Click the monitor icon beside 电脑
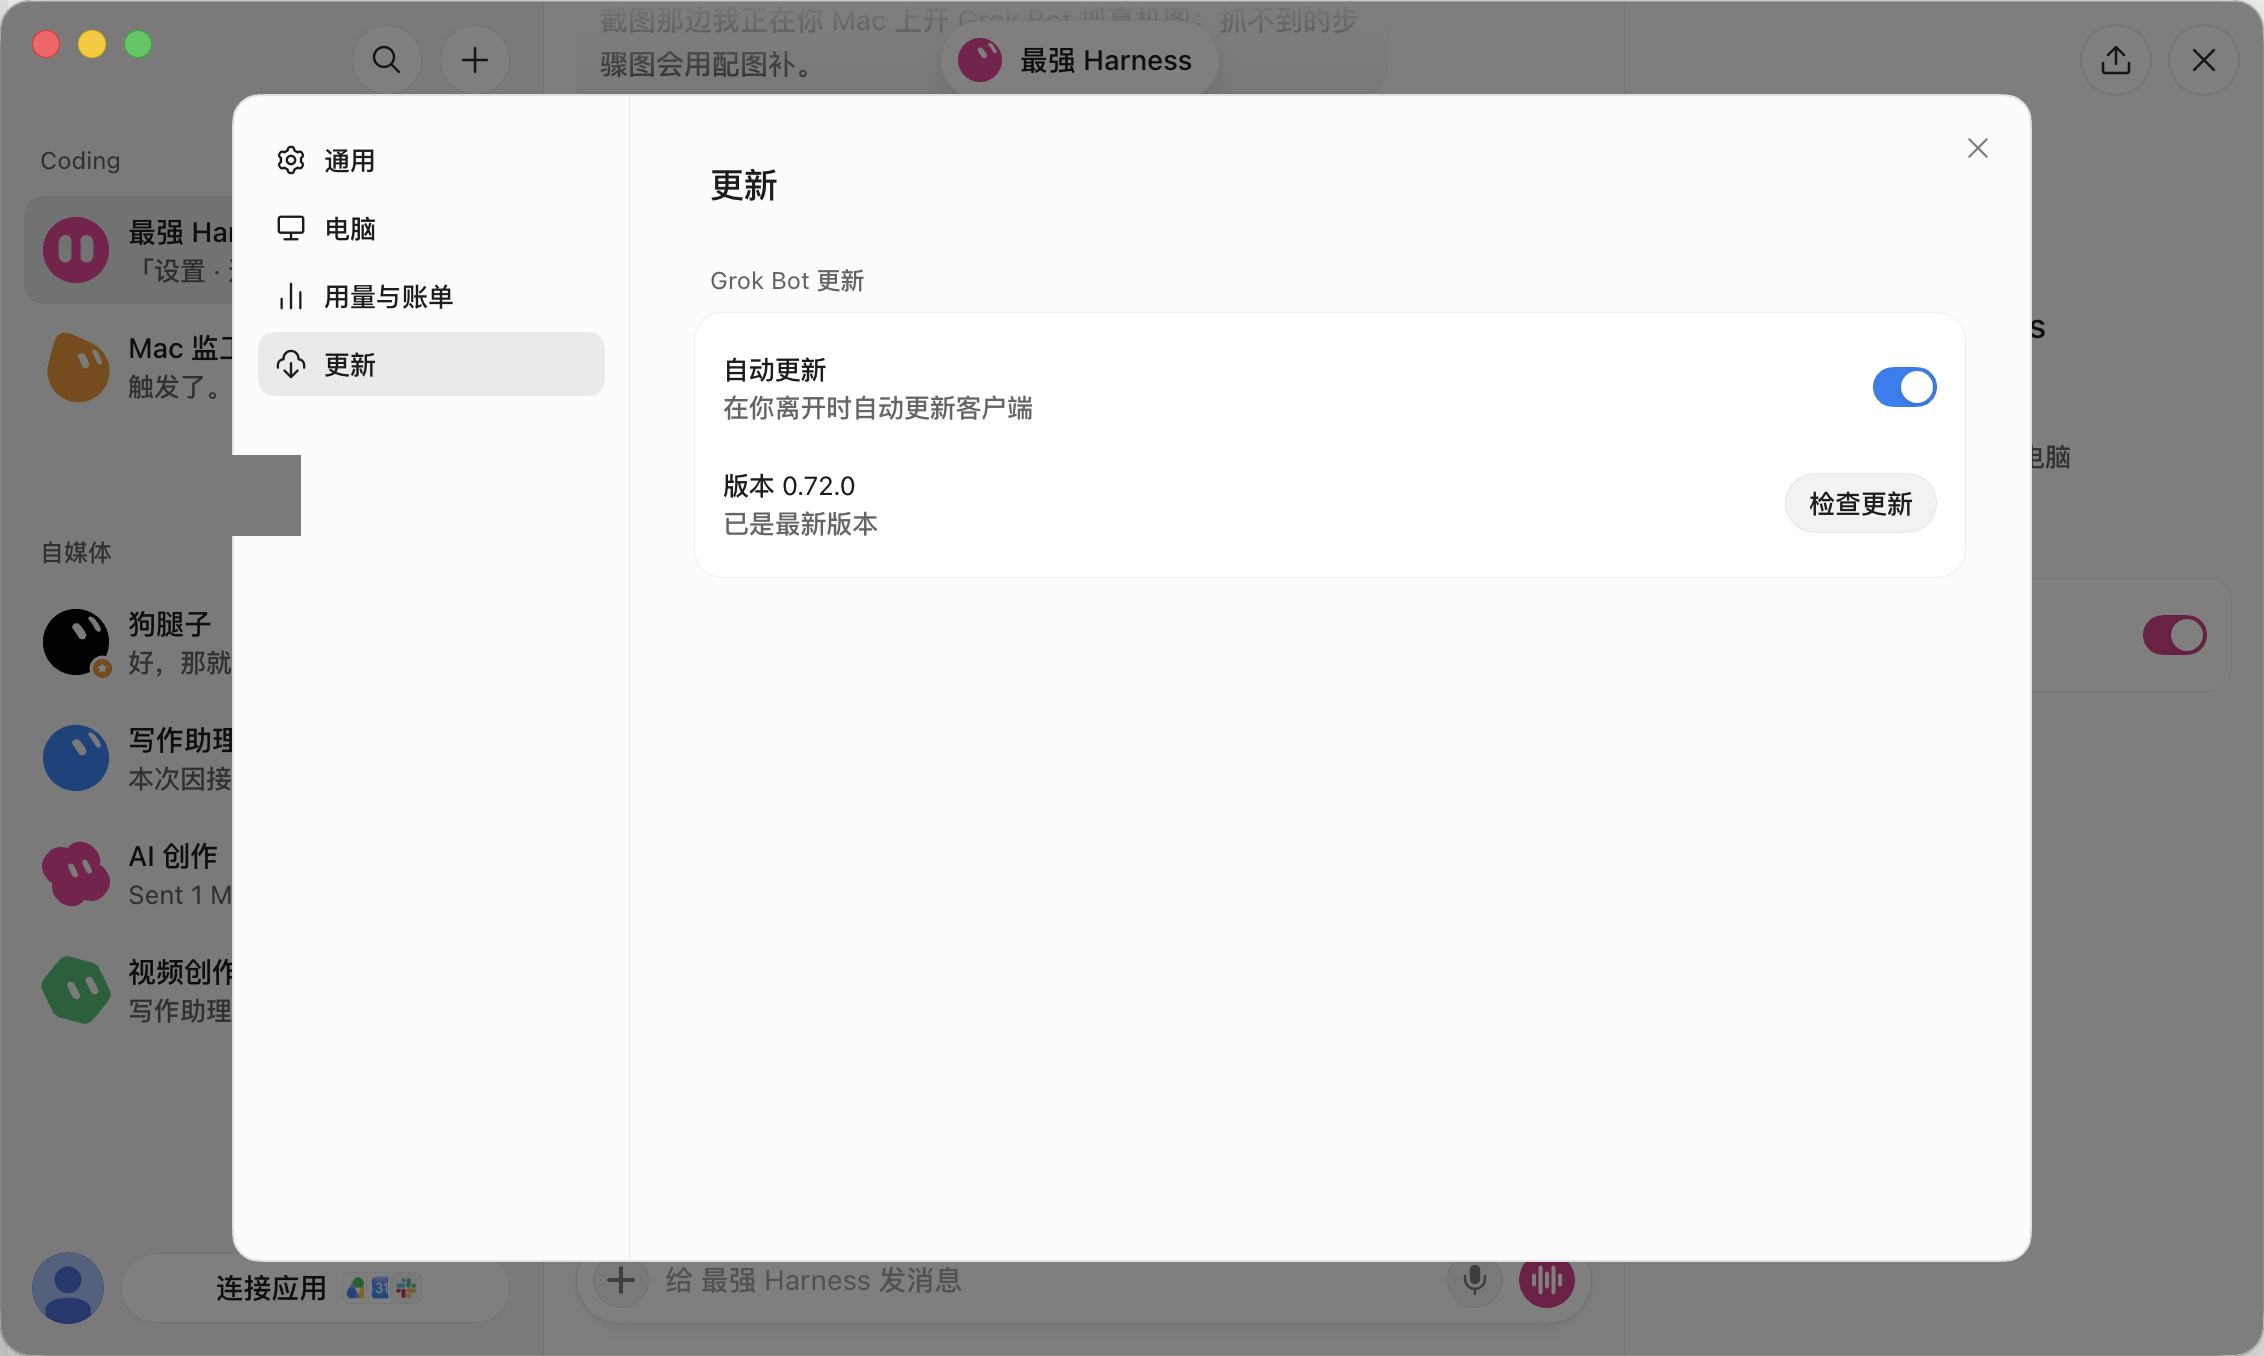This screenshot has width=2264, height=1356. (291, 228)
